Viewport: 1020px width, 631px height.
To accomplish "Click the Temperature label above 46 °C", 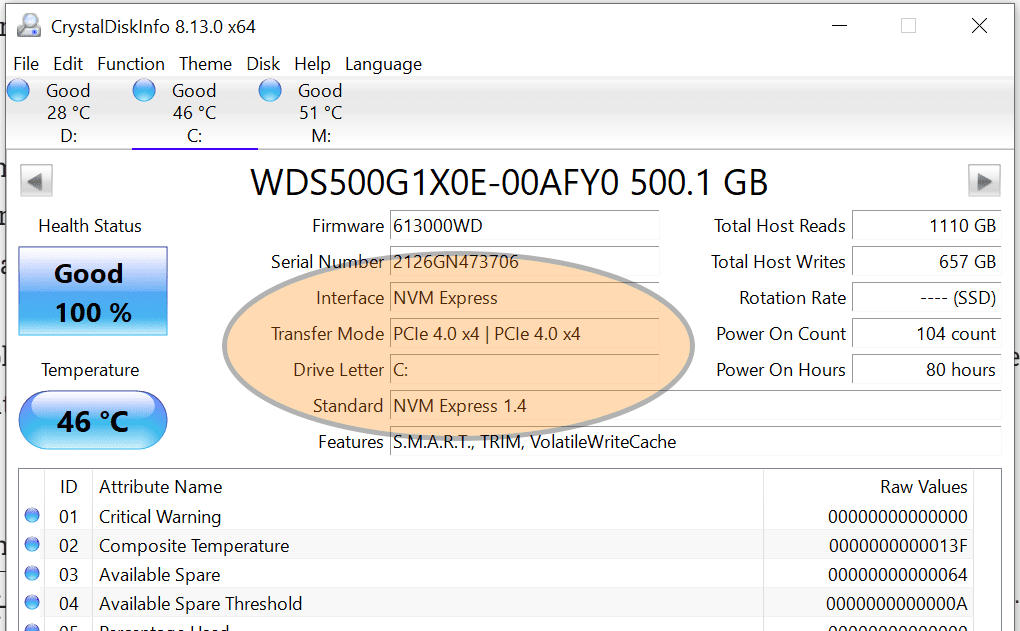I will [90, 369].
